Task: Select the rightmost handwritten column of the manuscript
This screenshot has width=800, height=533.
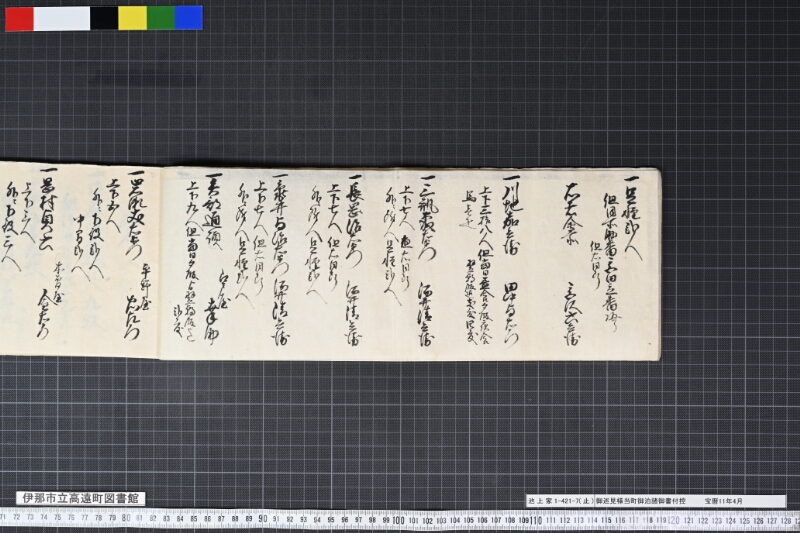Action: 632,217
